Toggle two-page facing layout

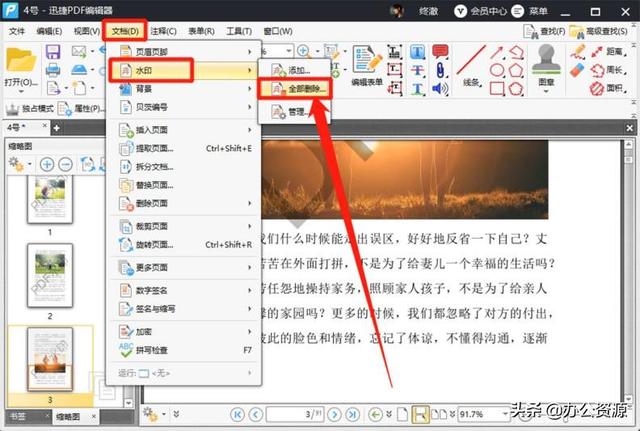pyautogui.click(x=439, y=415)
